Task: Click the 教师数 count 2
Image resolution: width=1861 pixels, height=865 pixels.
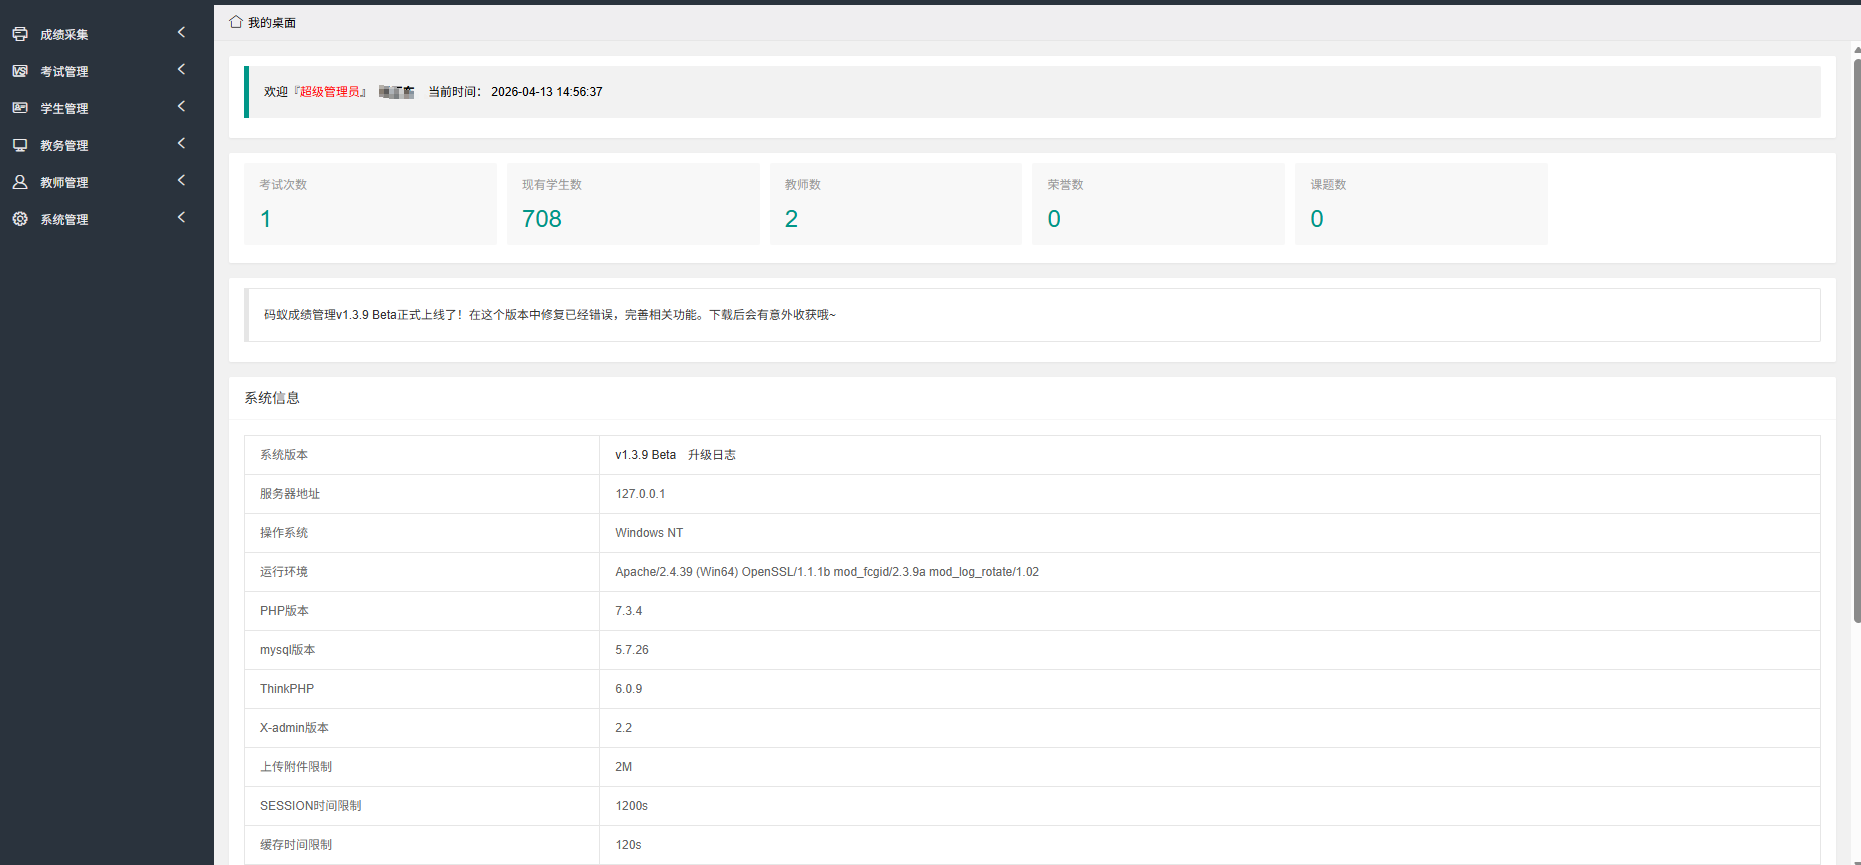Action: 792,219
